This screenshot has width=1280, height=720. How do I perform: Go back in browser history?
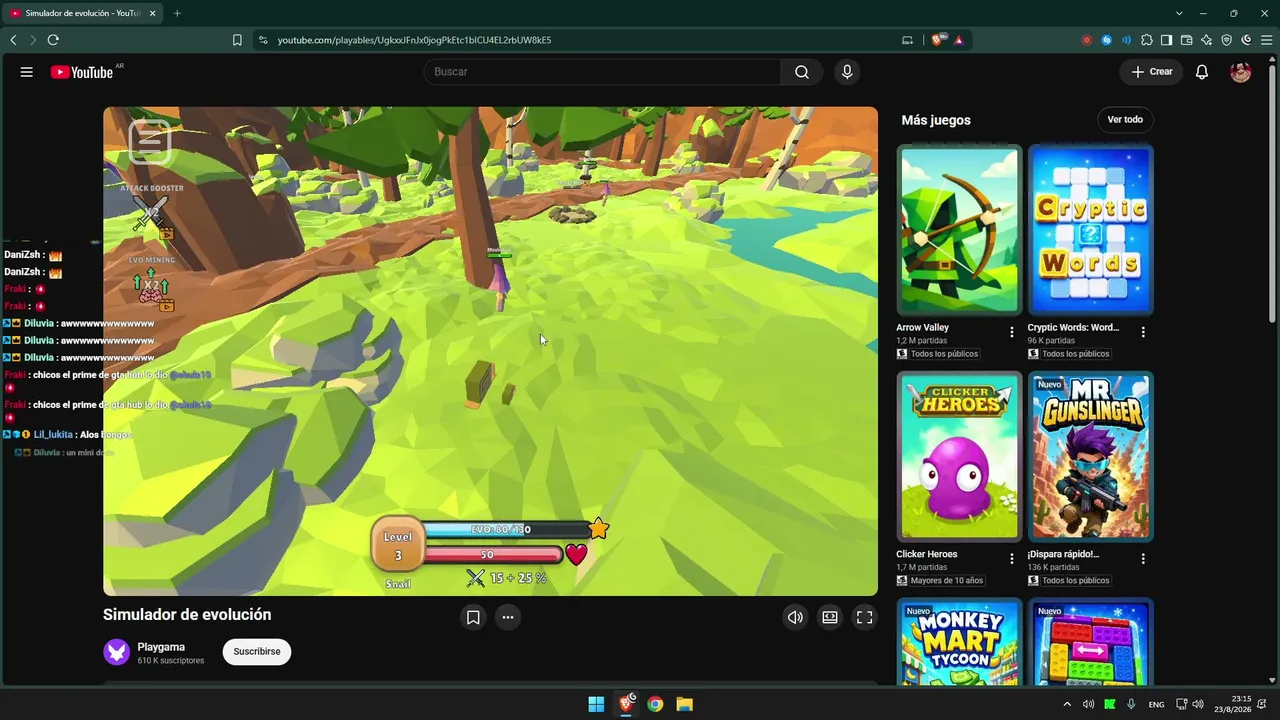click(13, 40)
